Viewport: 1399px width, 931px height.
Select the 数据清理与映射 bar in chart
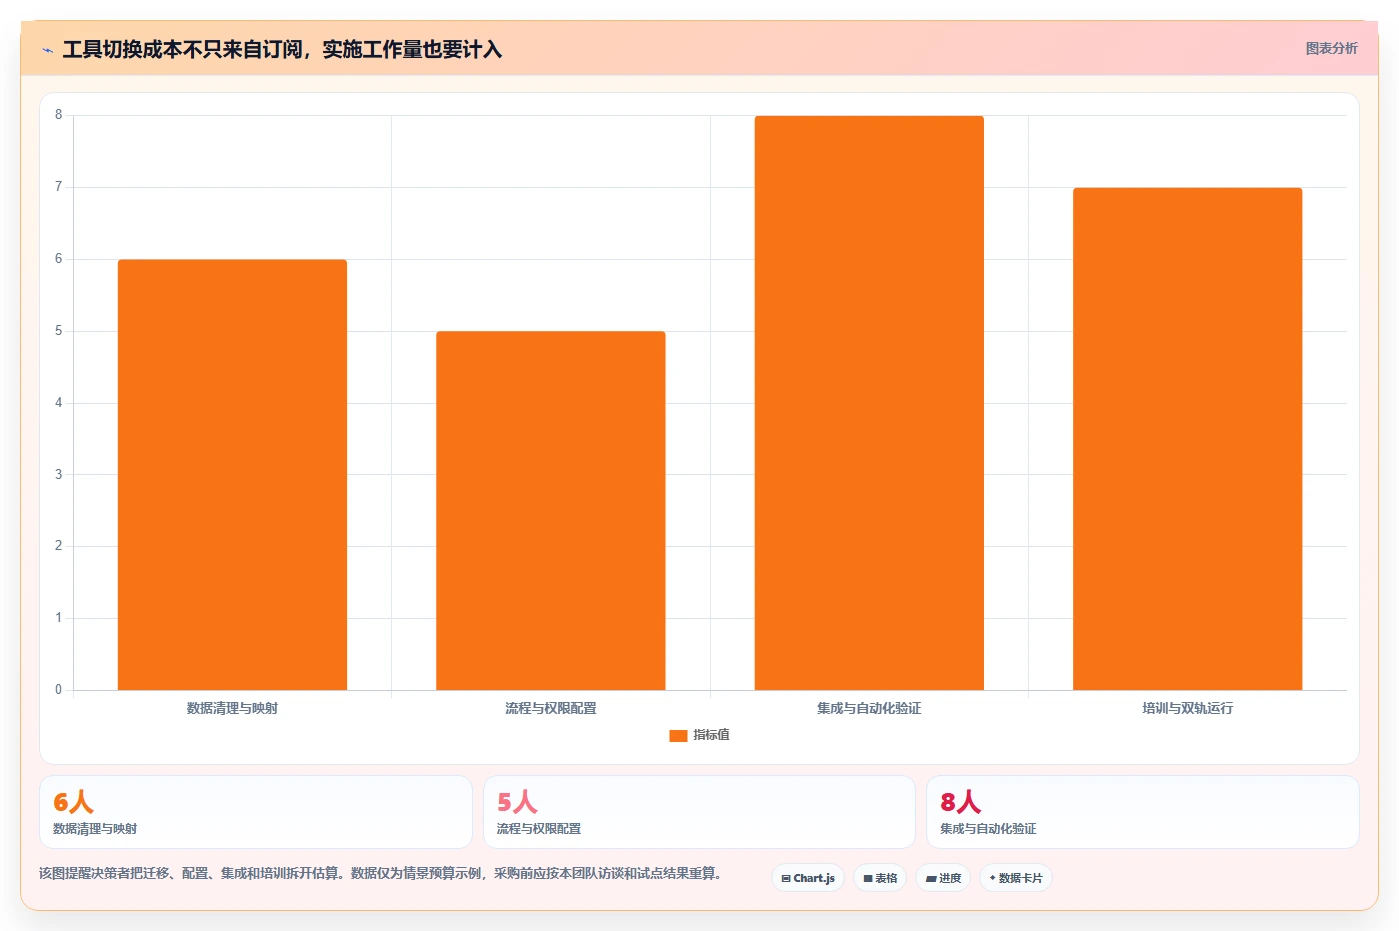pyautogui.click(x=232, y=475)
